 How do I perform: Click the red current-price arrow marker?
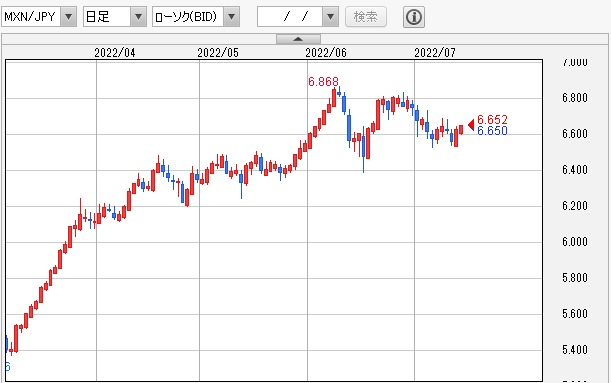pyautogui.click(x=471, y=125)
